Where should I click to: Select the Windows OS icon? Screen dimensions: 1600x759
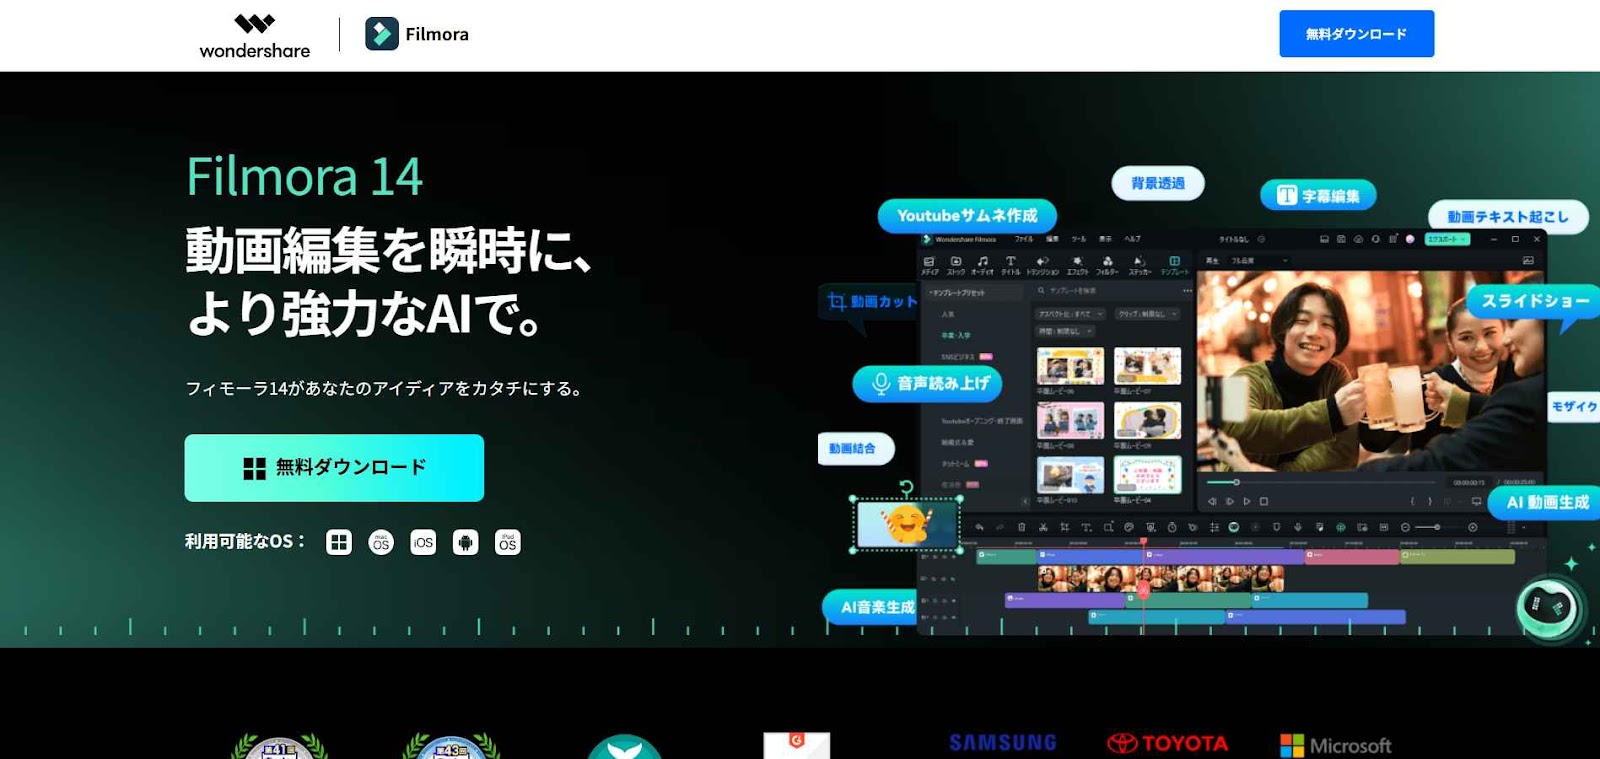[x=339, y=542]
